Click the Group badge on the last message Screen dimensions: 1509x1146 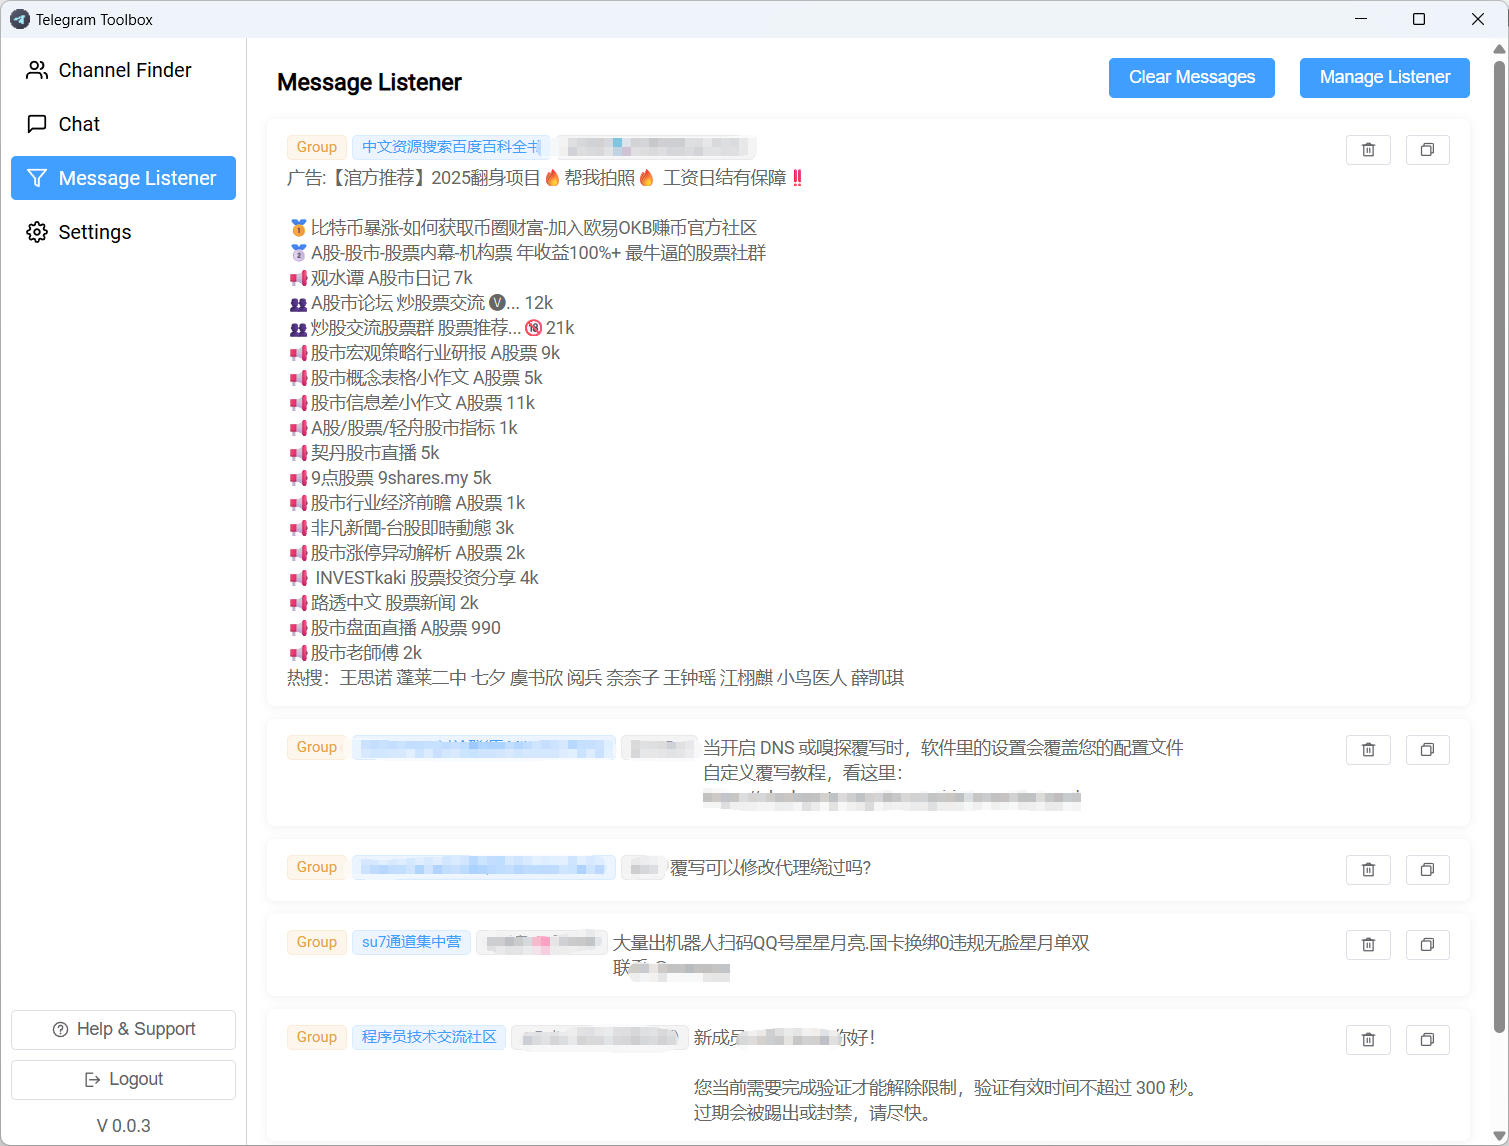[x=316, y=1037]
